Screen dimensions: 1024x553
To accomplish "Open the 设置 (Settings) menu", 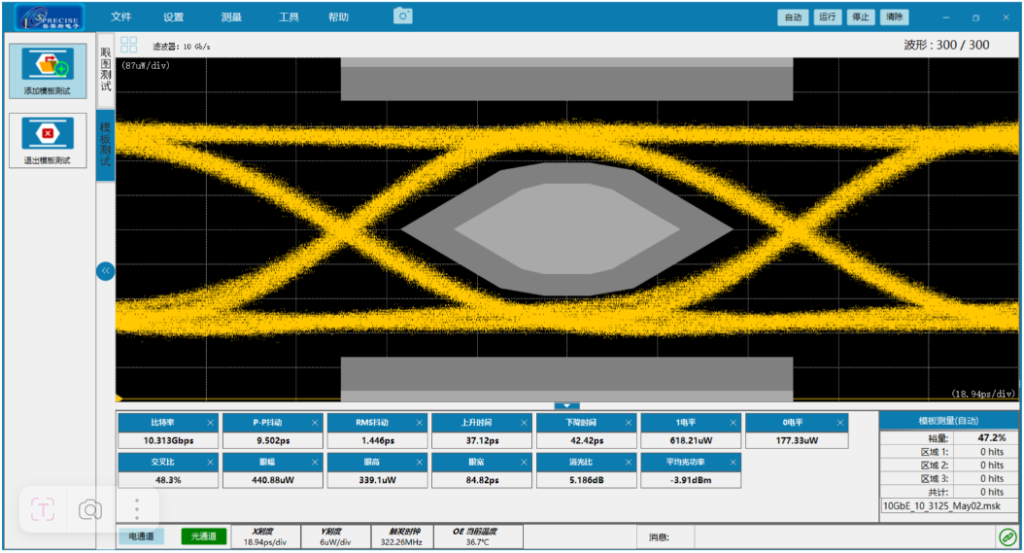I will (x=174, y=17).
